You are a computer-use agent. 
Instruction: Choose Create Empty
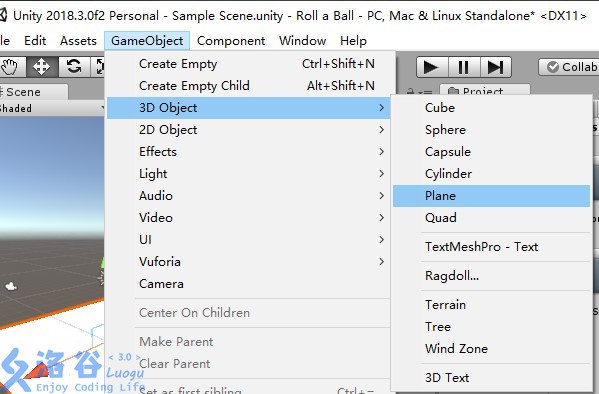248,64
